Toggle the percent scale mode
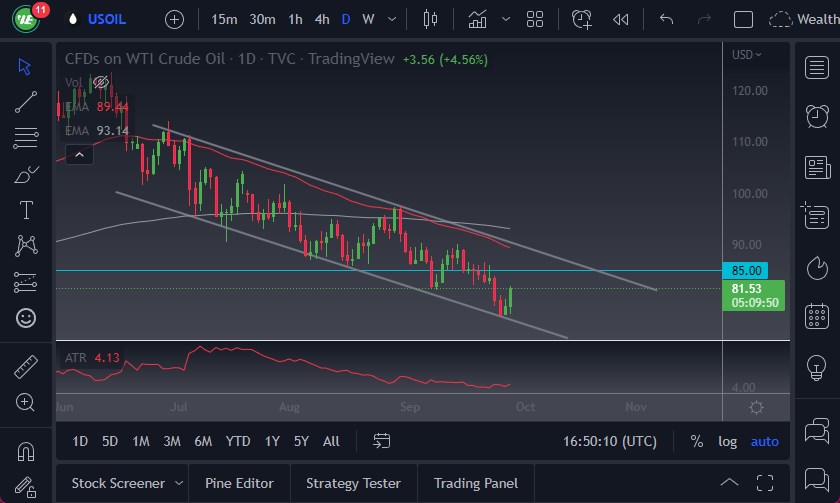The width and height of the screenshot is (840, 503). pyautogui.click(x=696, y=441)
